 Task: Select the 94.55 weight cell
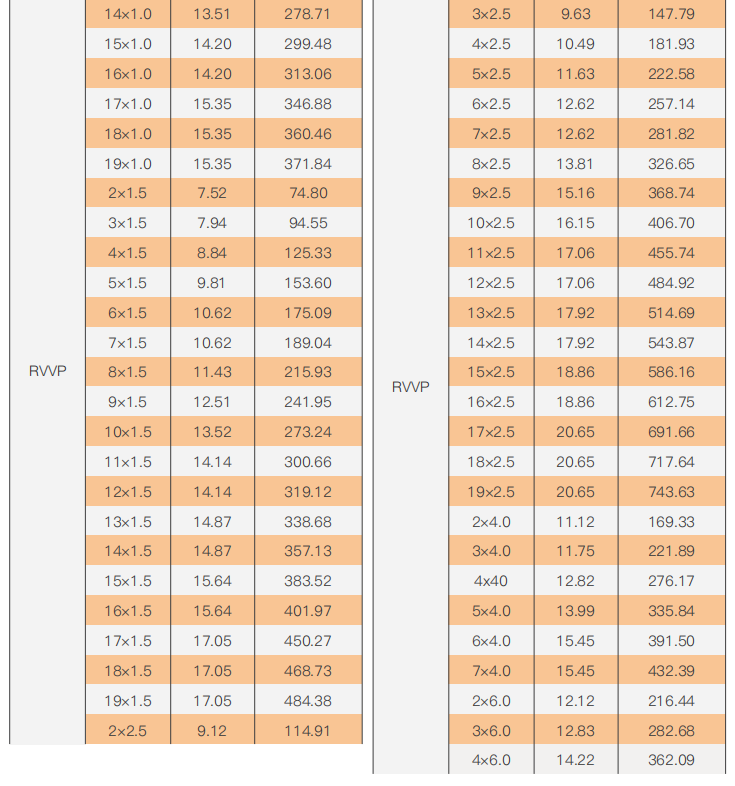(x=307, y=223)
